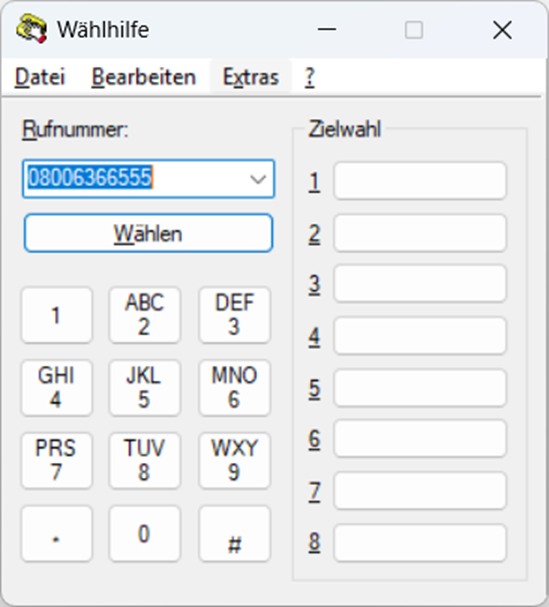Viewport: 549px width, 607px height.
Task: Tap the # hash keypad key
Action: (x=235, y=533)
